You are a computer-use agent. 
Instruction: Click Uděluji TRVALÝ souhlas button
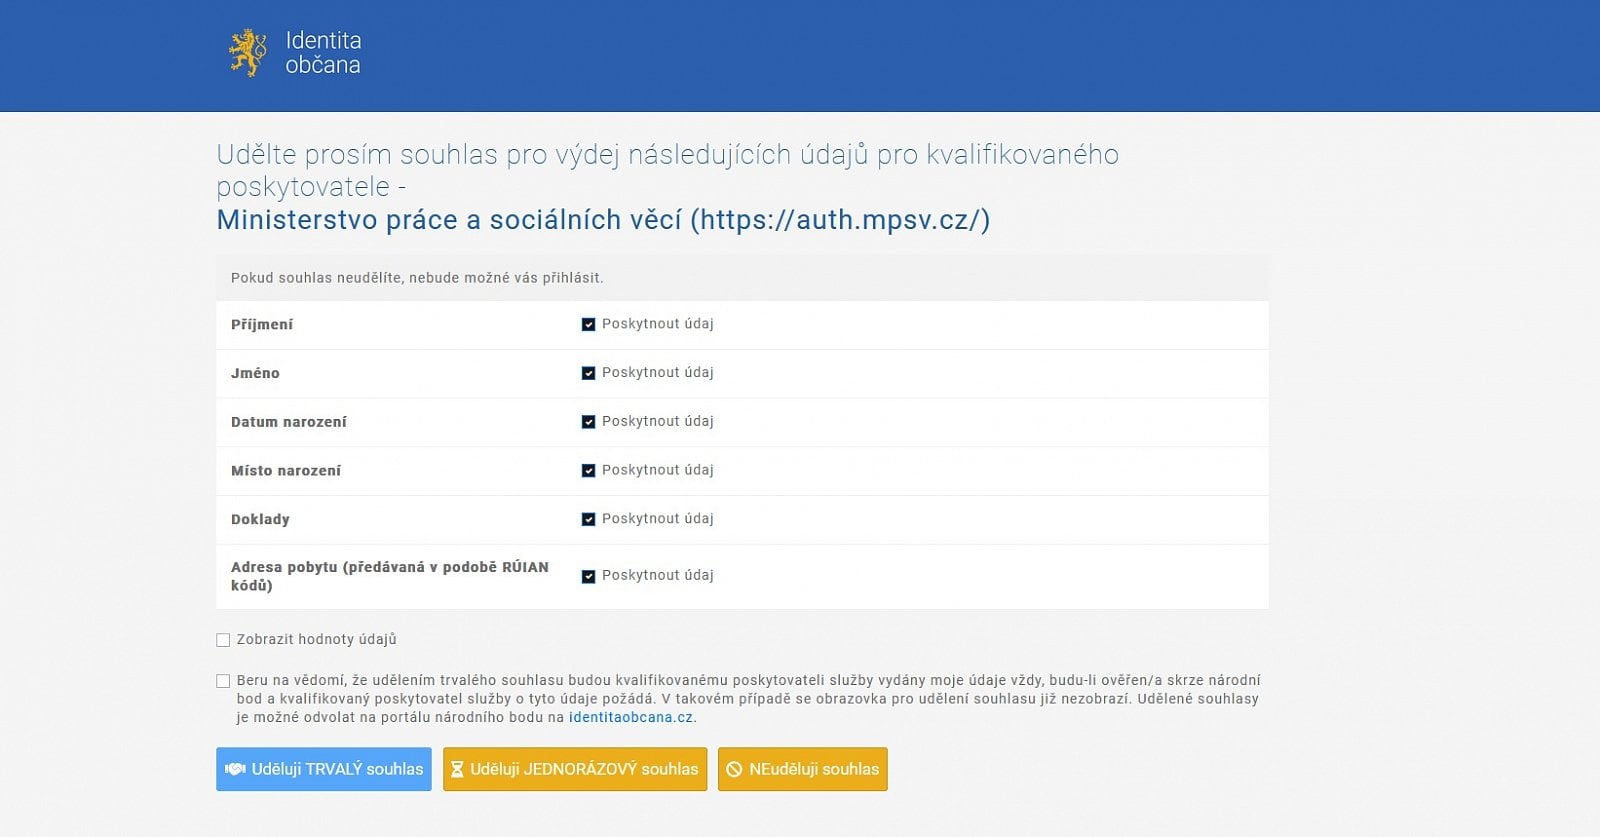324,769
